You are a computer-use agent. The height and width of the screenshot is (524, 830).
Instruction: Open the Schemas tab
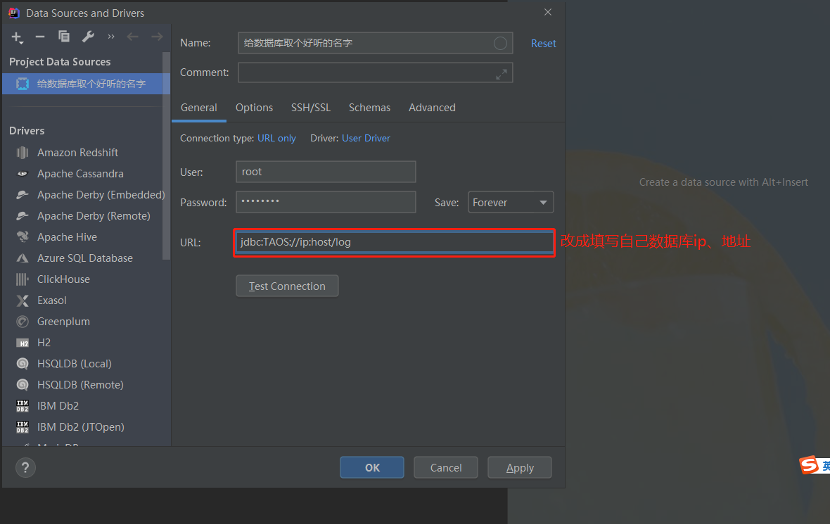pyautogui.click(x=369, y=107)
